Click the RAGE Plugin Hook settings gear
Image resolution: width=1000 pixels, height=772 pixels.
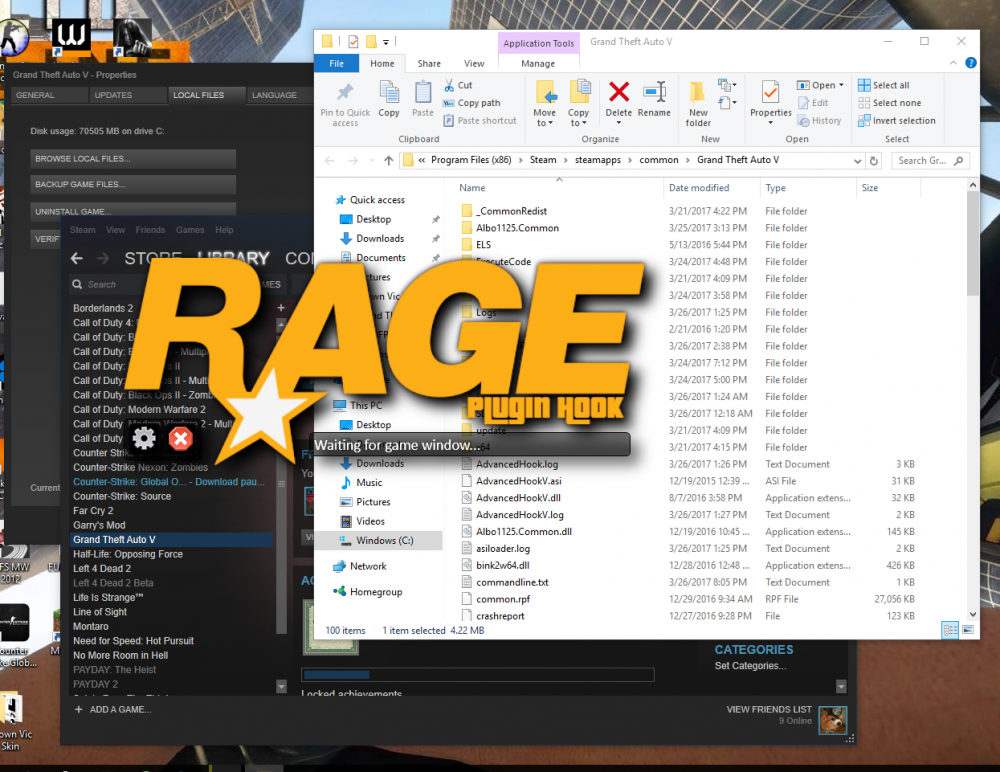(144, 438)
